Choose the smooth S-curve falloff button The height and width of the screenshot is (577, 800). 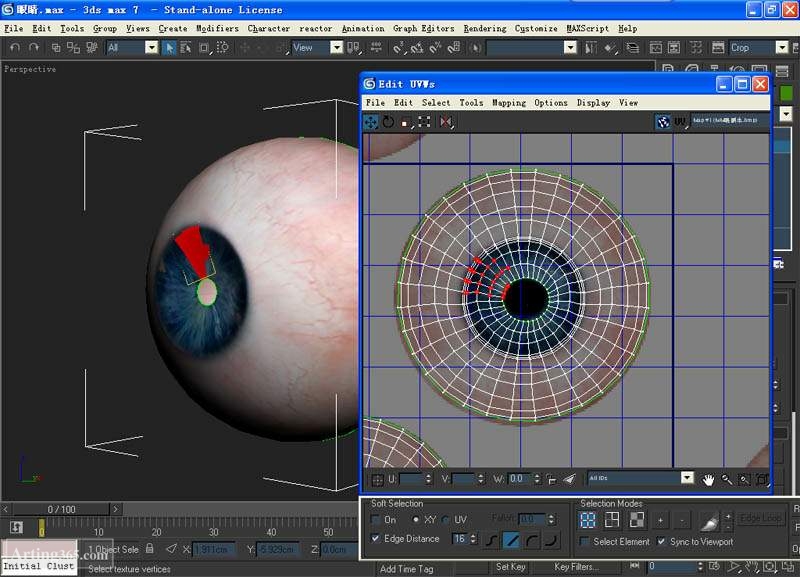pos(490,540)
